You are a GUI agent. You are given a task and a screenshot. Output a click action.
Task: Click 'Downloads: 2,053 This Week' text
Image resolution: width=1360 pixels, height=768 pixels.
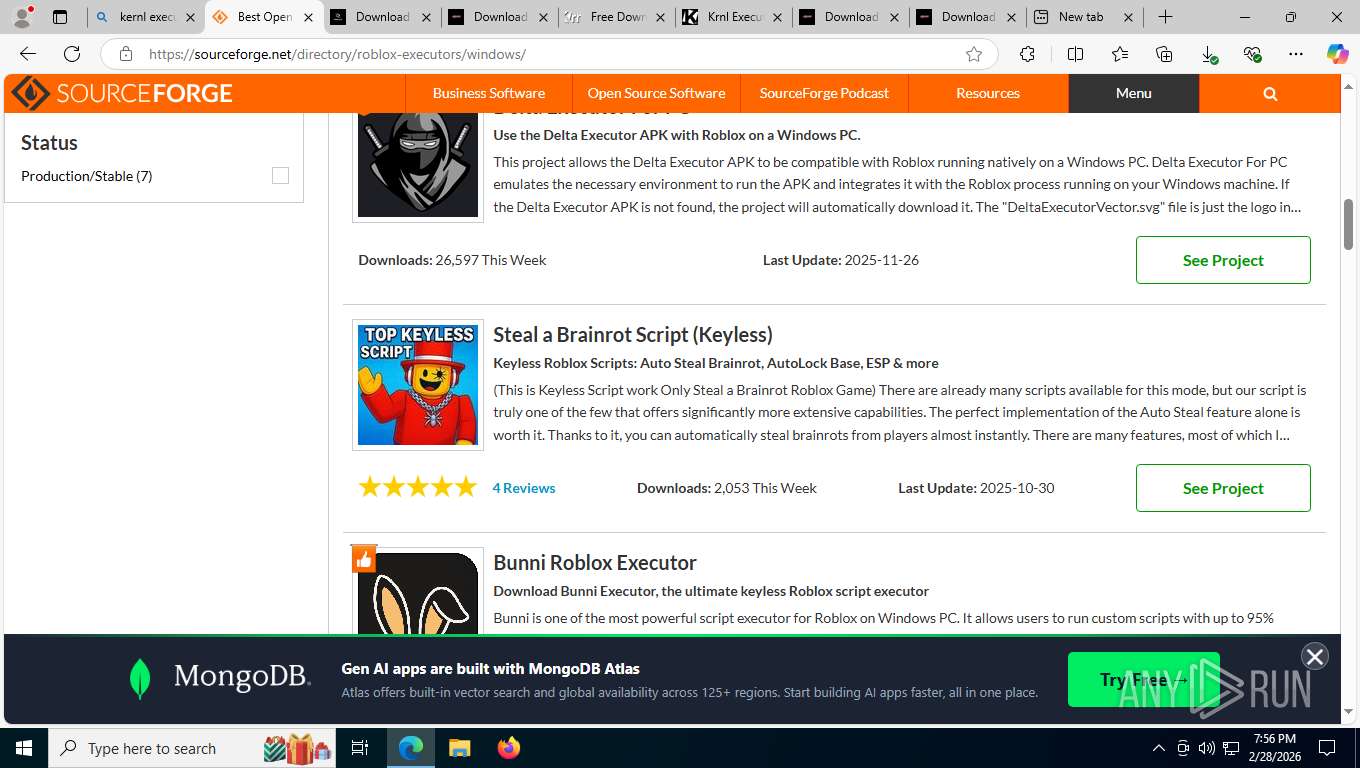coord(727,488)
